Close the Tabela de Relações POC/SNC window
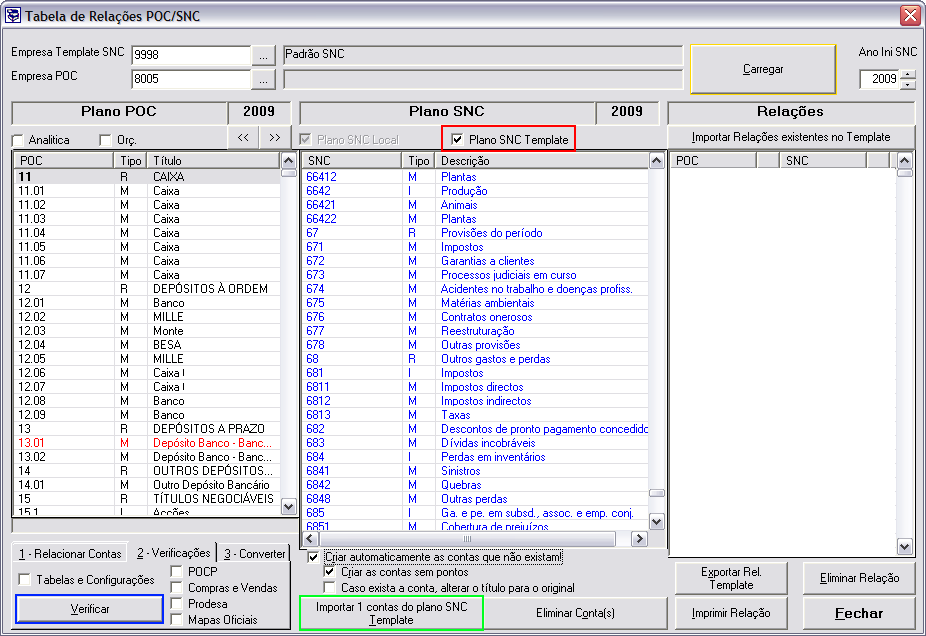This screenshot has height=636, width=926. (911, 15)
